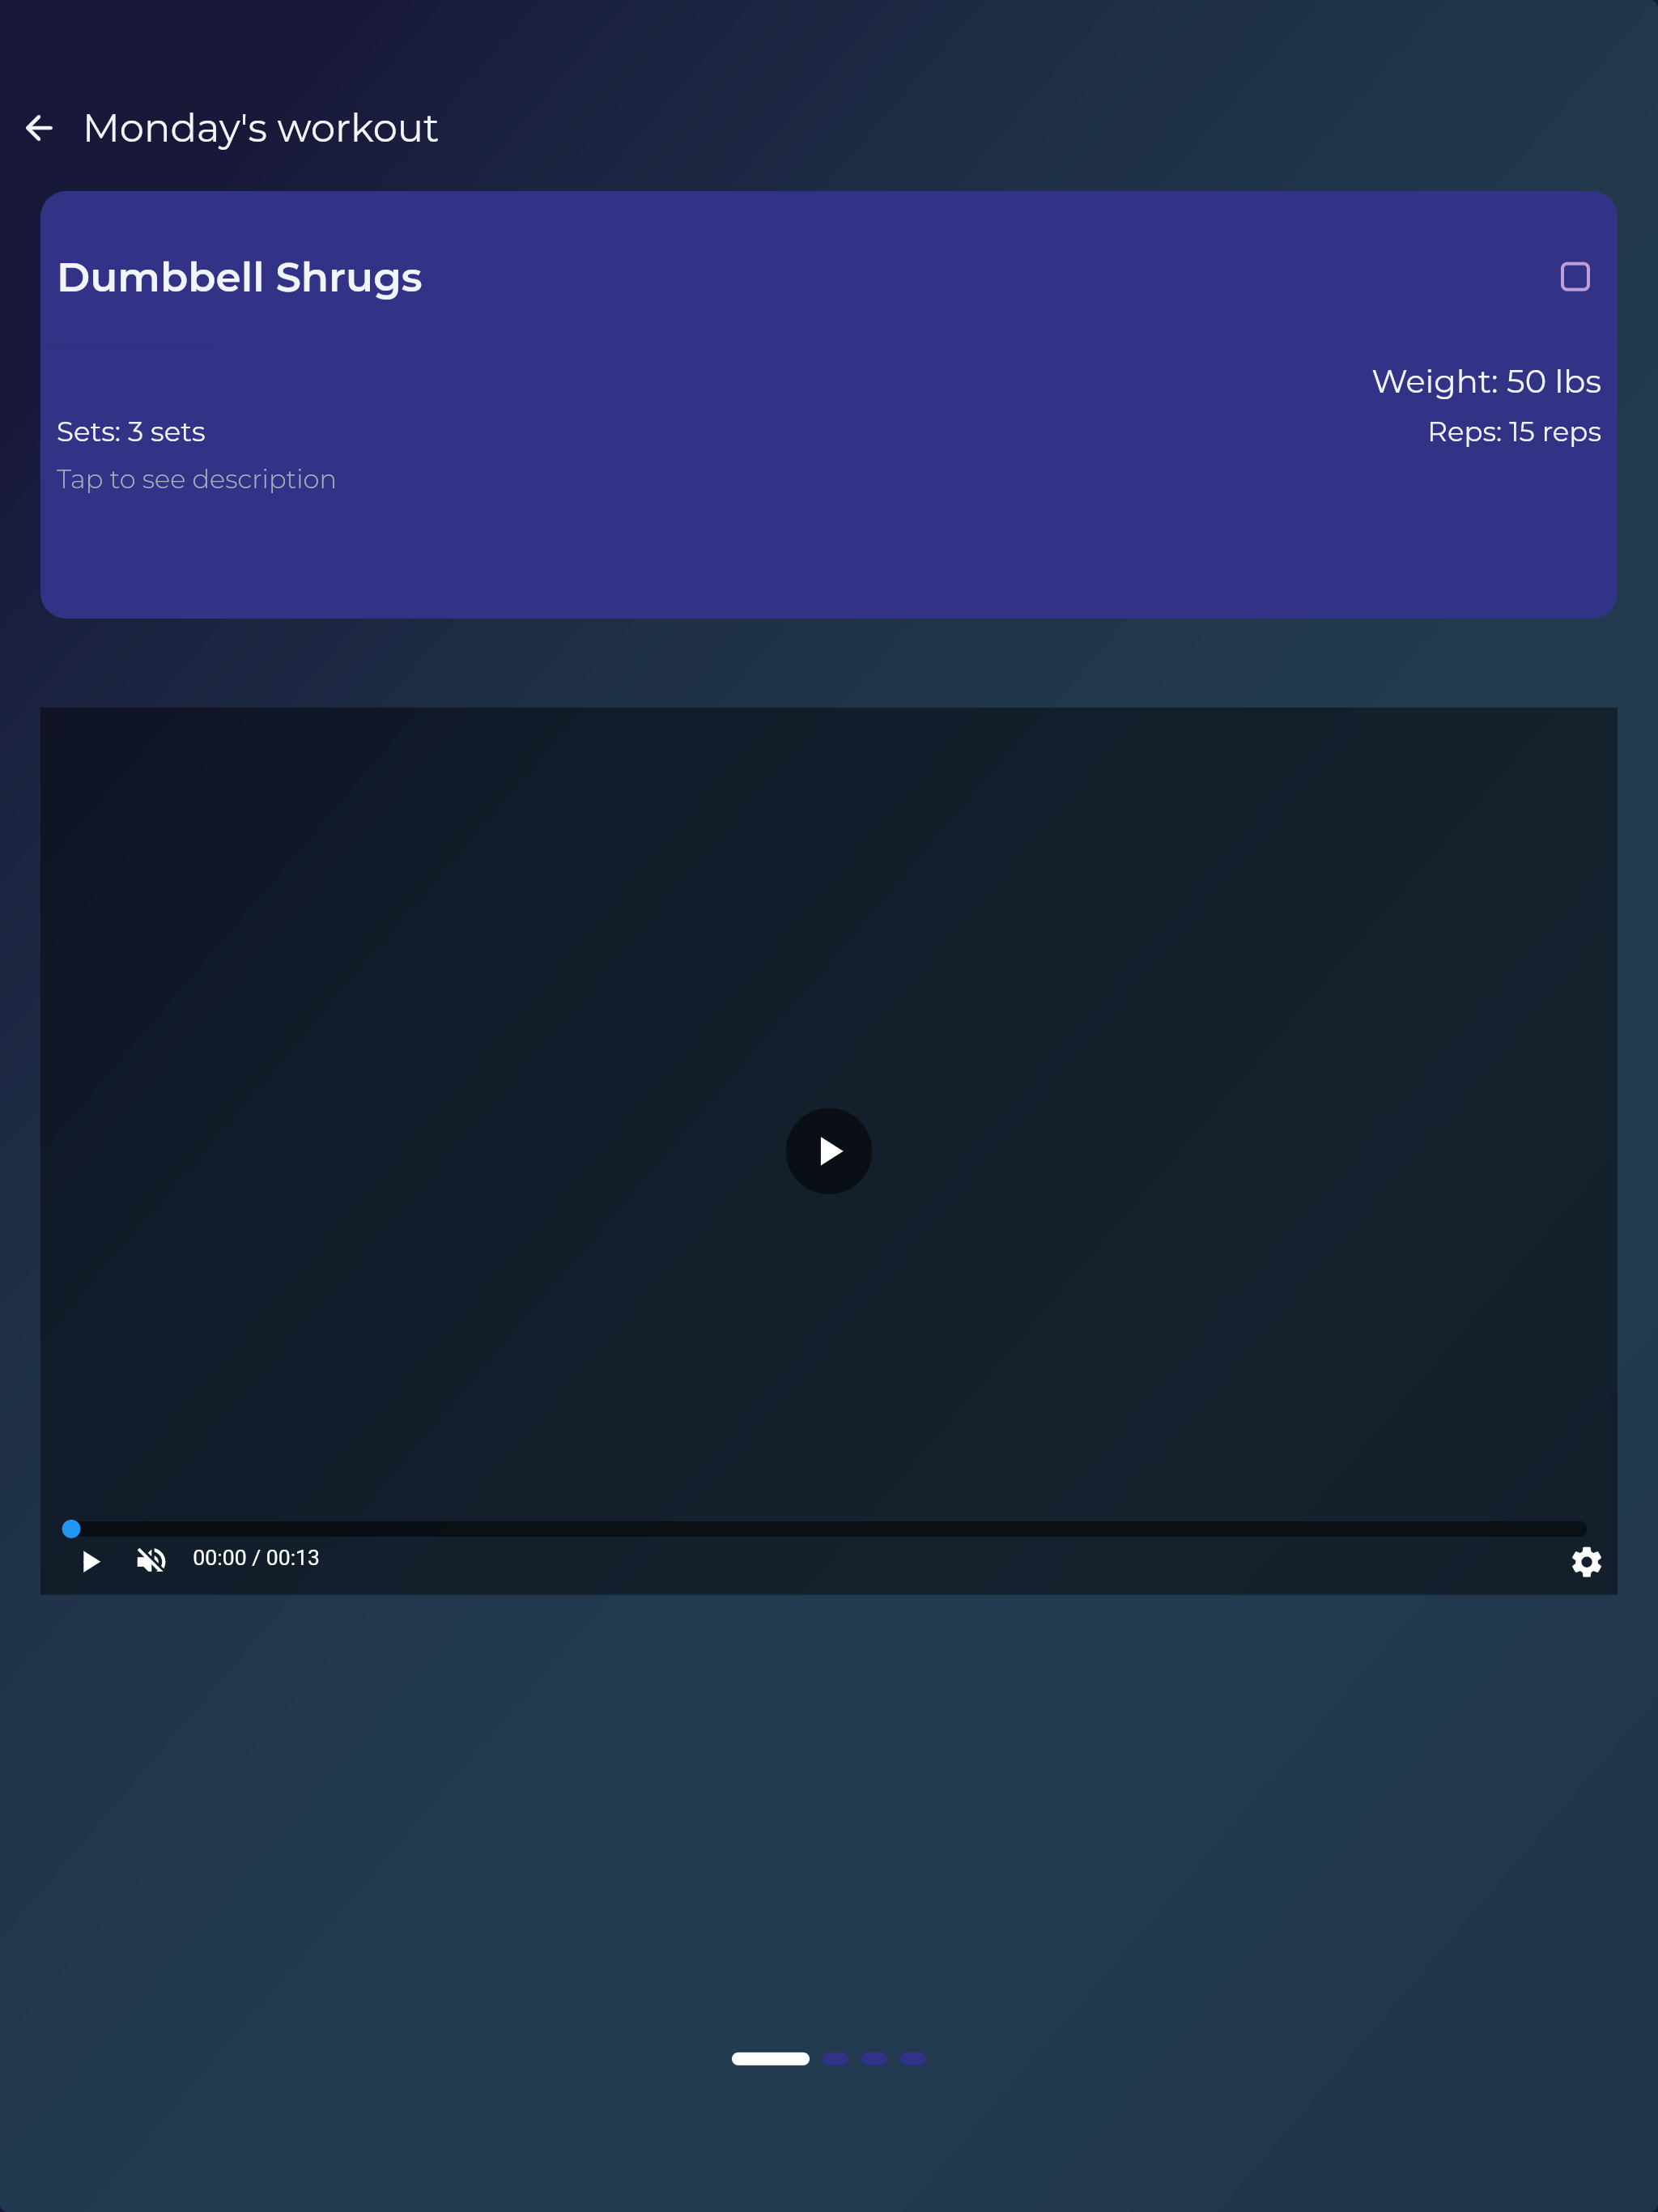The height and width of the screenshot is (2212, 1658).
Task: Switch to the fourth page indicator
Action: pos(913,2059)
